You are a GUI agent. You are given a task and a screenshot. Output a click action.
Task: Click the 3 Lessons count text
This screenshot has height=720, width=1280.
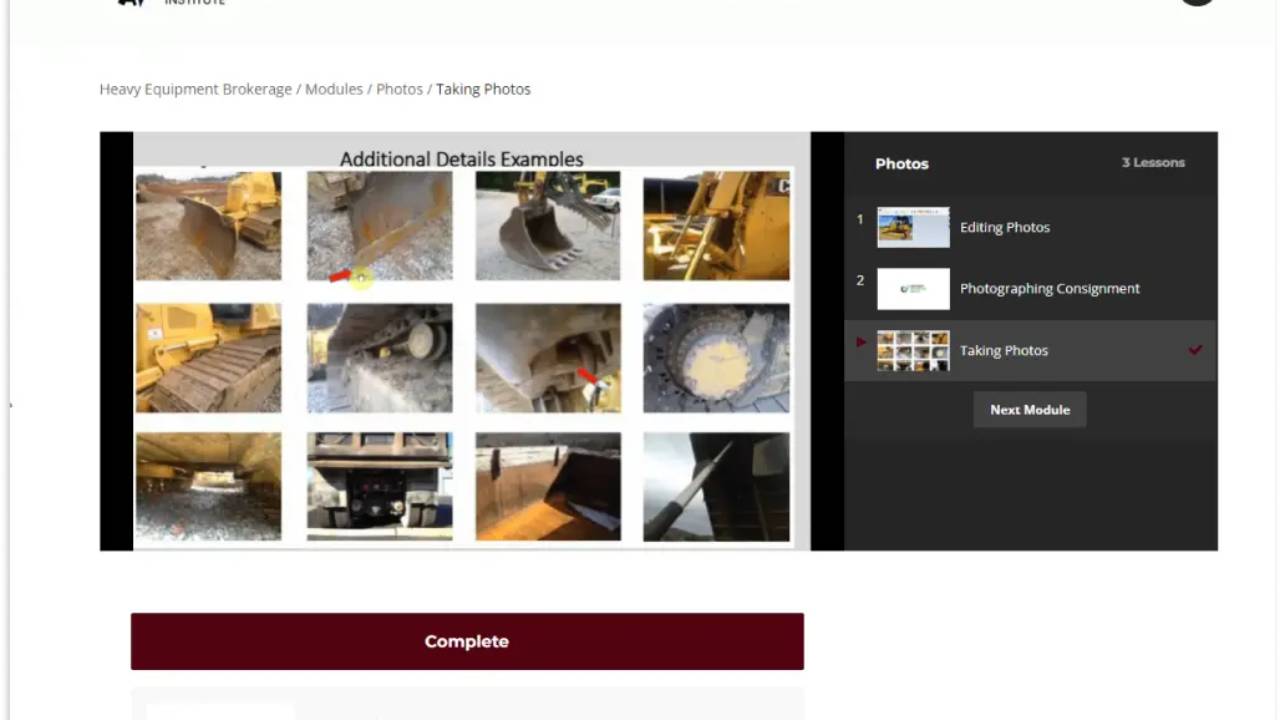coord(1153,162)
